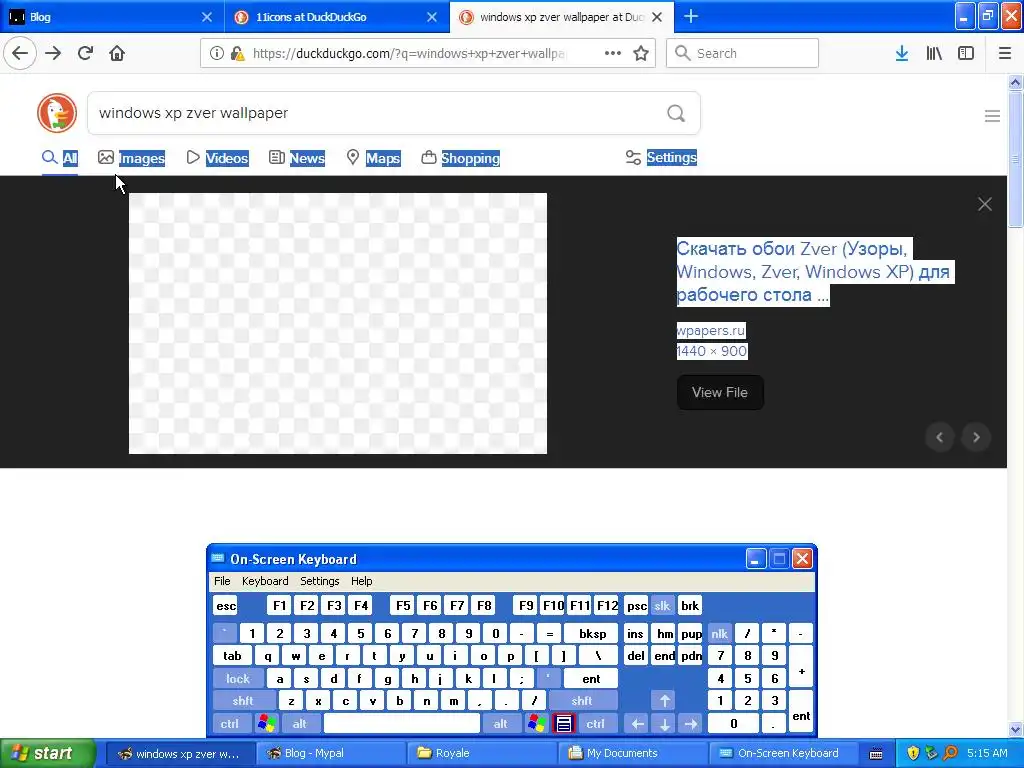Screen dimensions: 1024x768
Task: Click the page vertical scrollbar thumb
Action: tap(1015, 159)
